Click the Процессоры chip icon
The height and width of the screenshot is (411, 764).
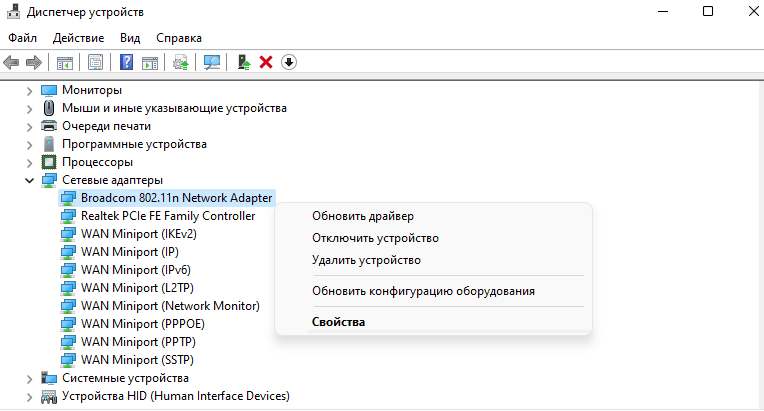click(x=49, y=162)
